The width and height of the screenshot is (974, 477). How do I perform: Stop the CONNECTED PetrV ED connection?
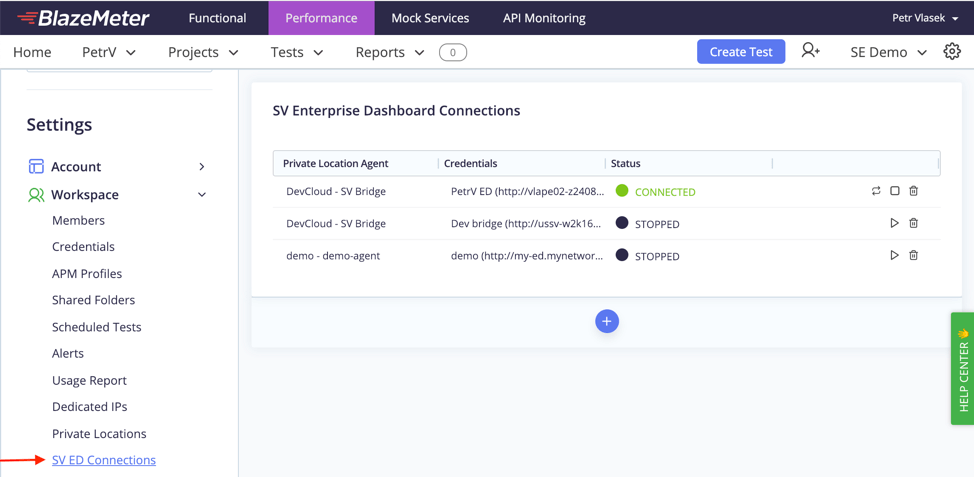click(x=894, y=191)
